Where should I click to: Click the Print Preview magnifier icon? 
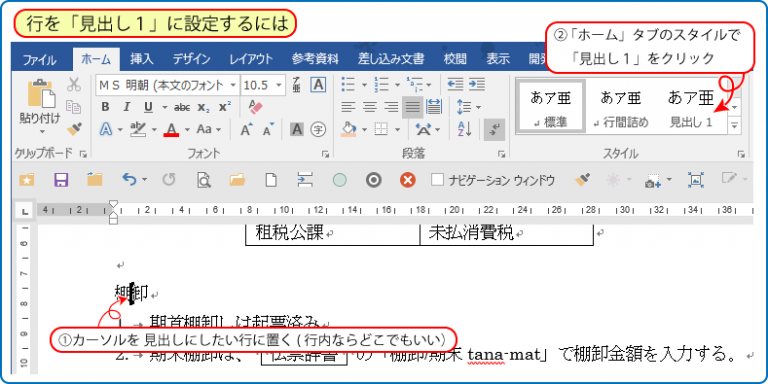tap(203, 180)
